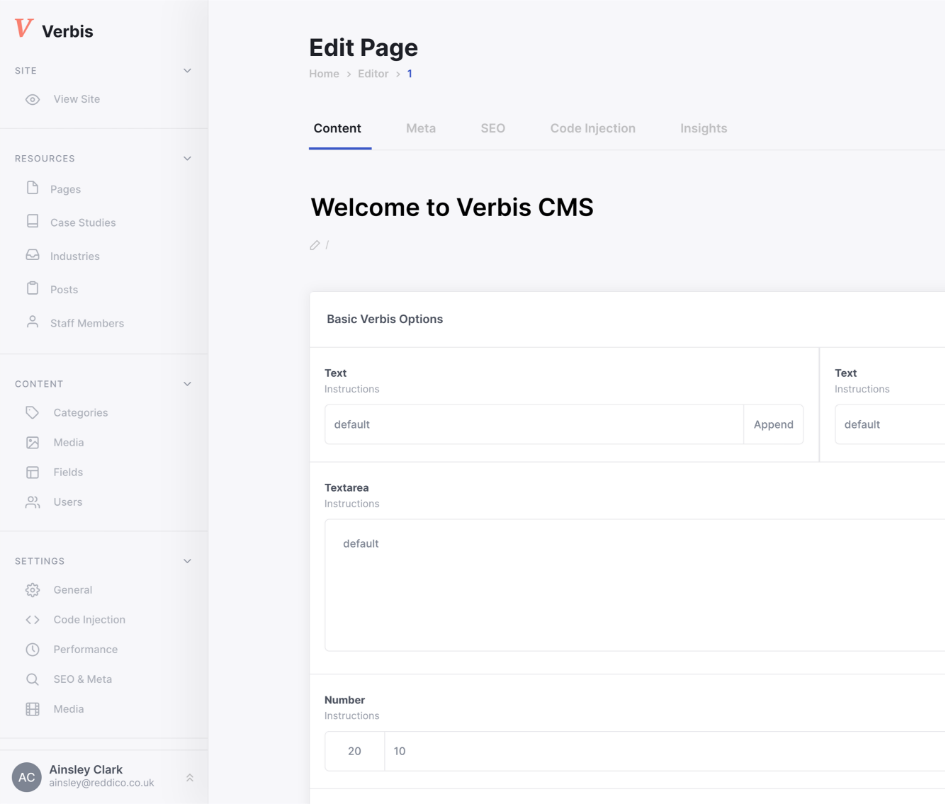
Task: Collapse the Site section chevron
Action: 187,71
